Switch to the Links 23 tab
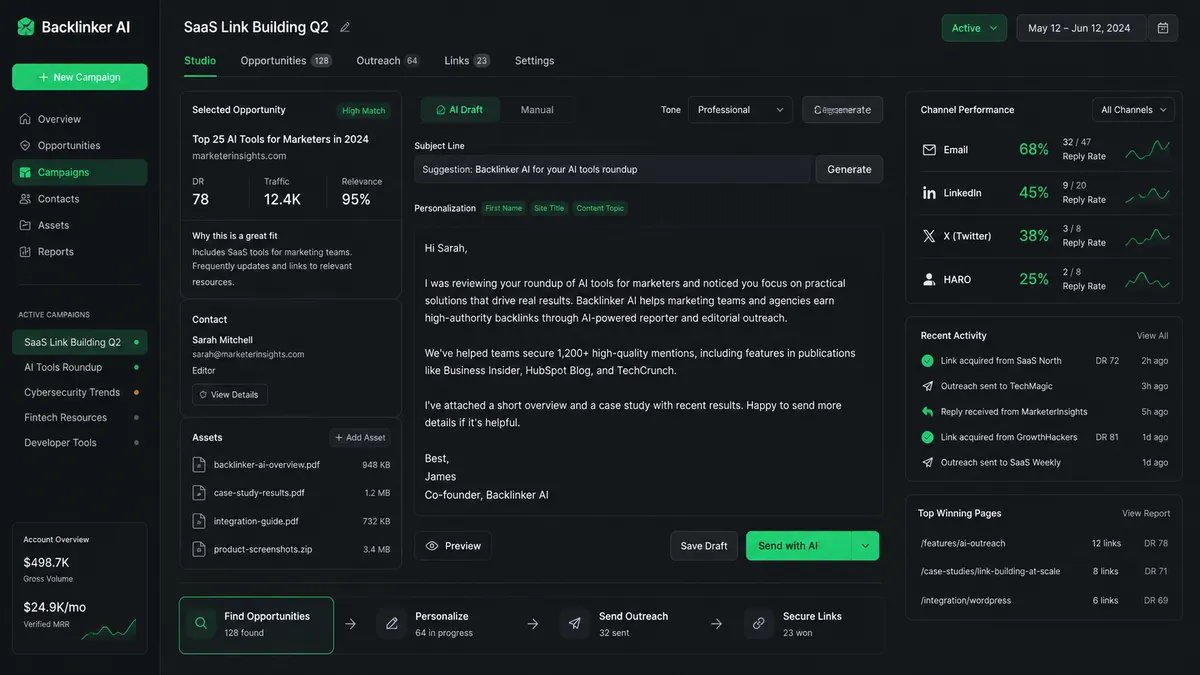This screenshot has height=675, width=1200. point(467,61)
